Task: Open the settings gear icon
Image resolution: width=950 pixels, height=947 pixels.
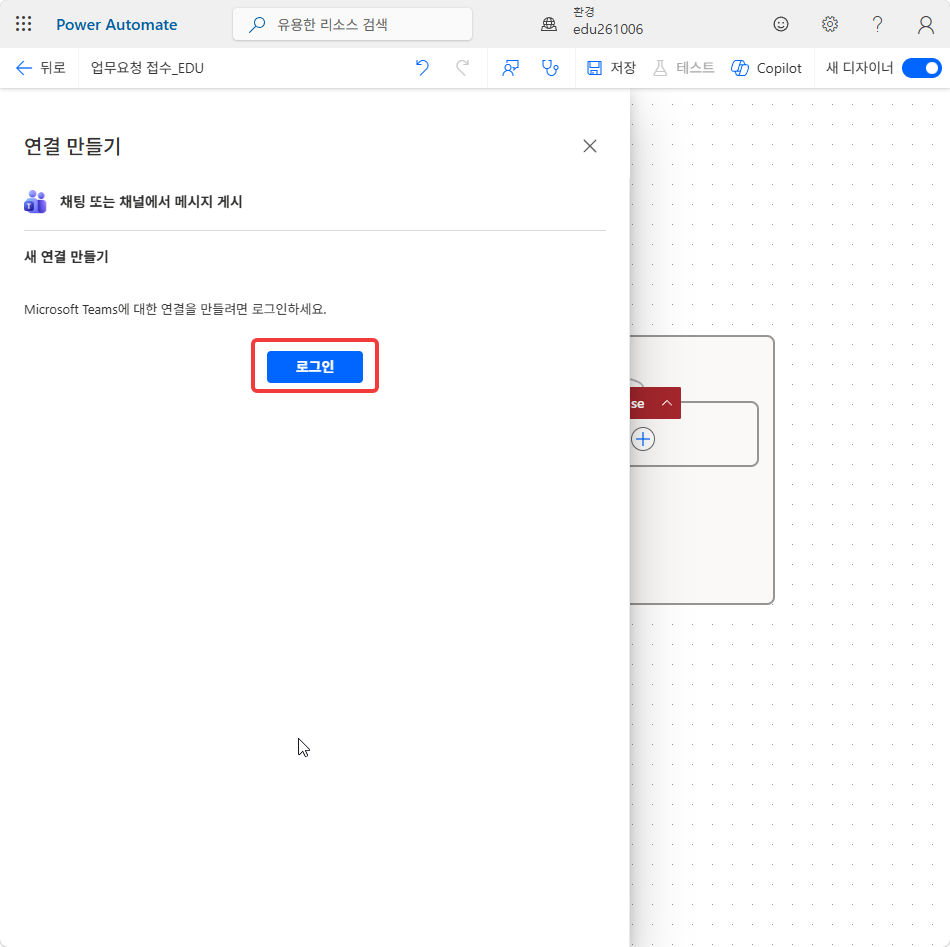Action: click(x=829, y=24)
